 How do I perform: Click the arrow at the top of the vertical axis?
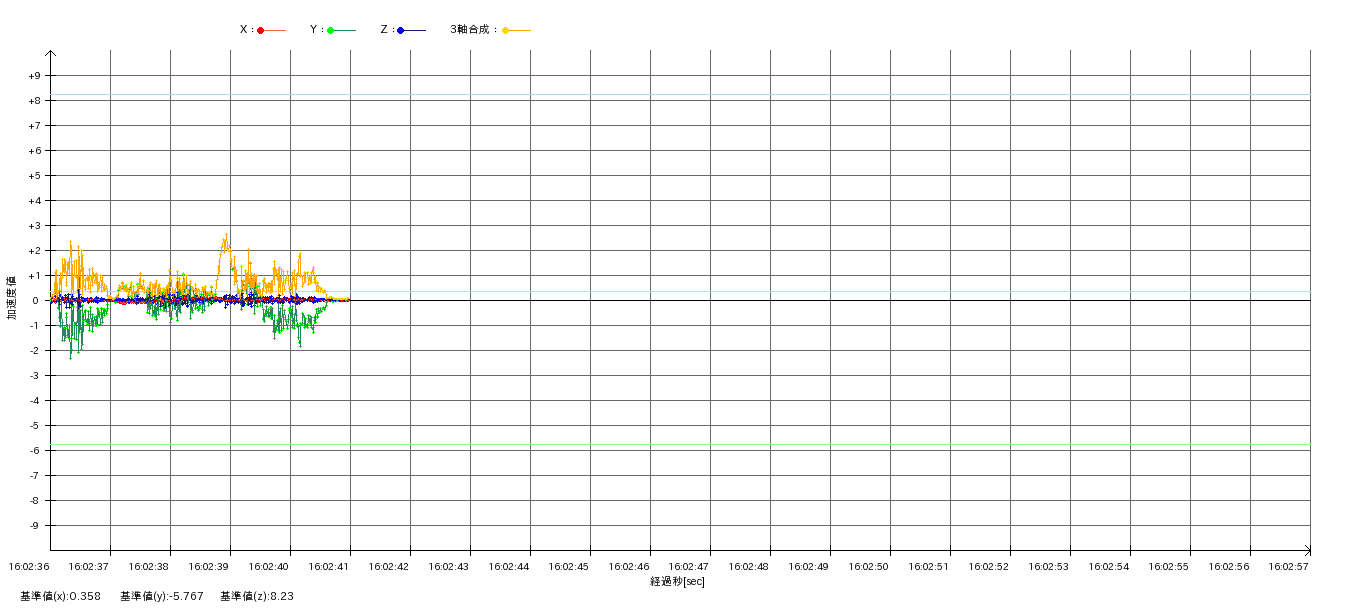tap(50, 54)
